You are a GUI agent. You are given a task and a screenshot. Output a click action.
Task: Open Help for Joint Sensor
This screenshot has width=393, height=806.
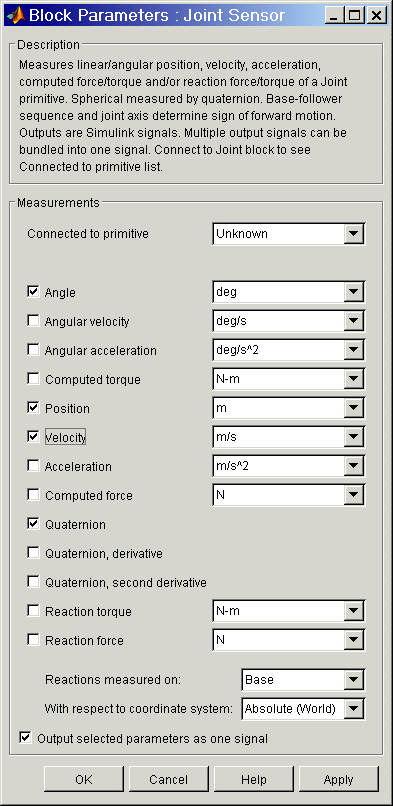[254, 780]
